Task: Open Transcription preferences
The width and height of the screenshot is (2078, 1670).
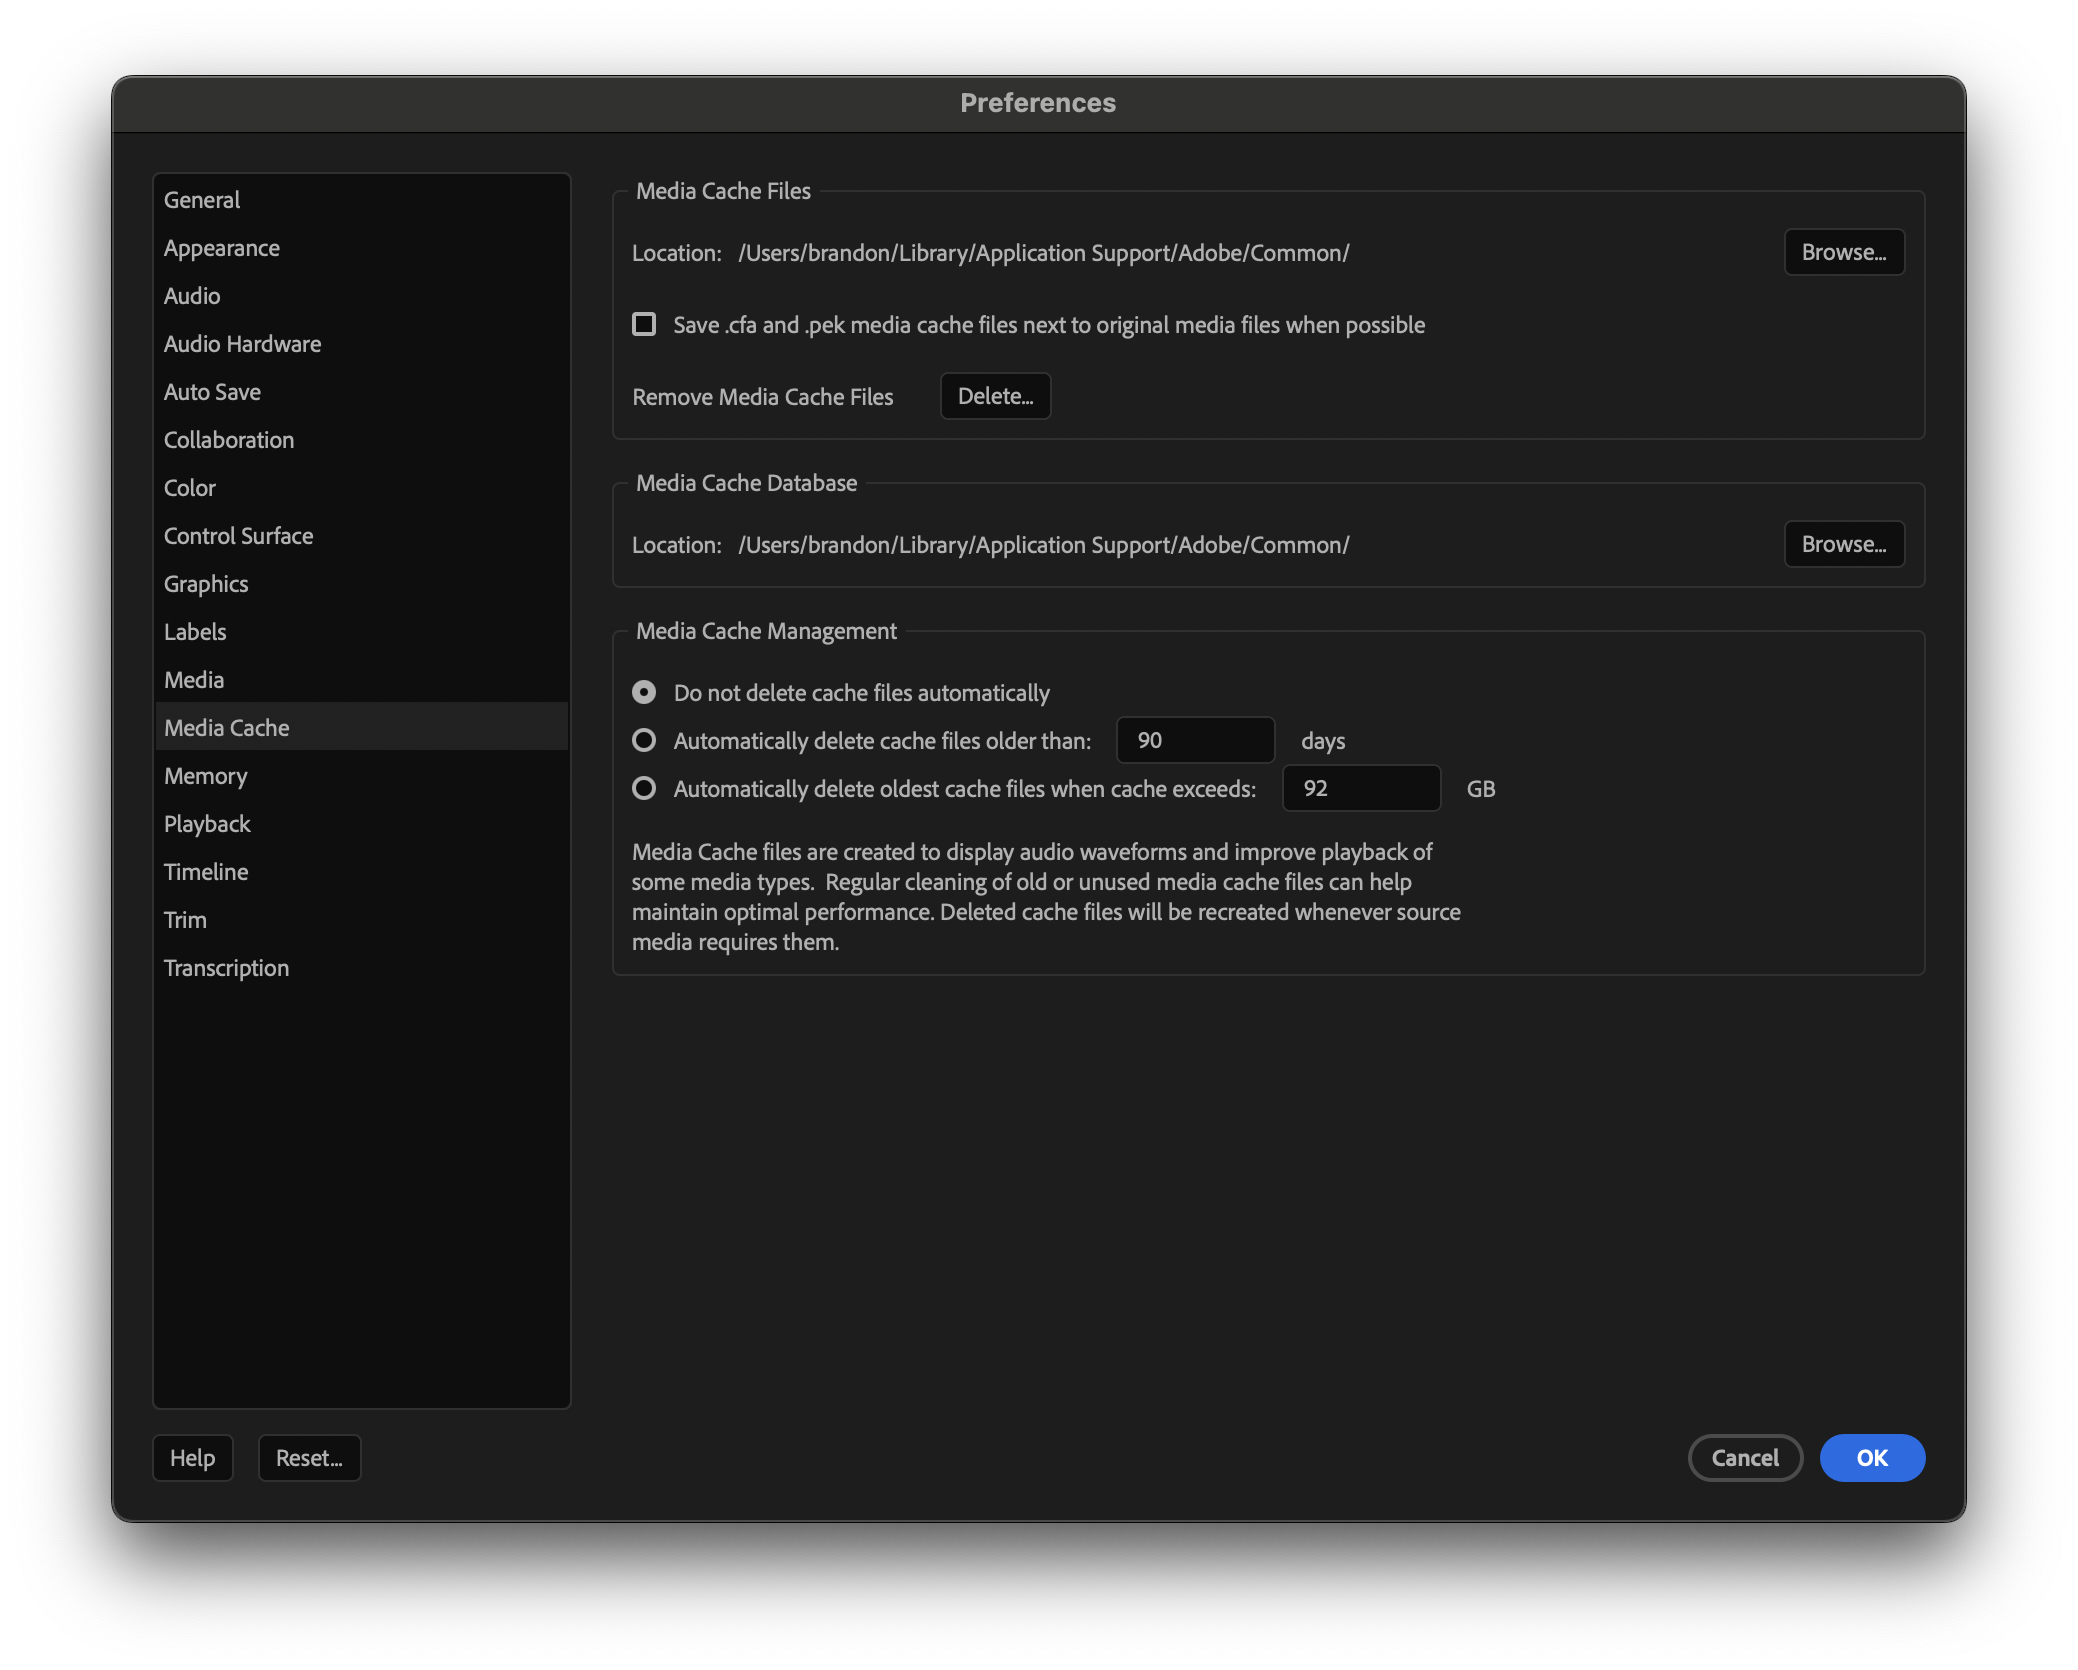Action: coord(226,968)
